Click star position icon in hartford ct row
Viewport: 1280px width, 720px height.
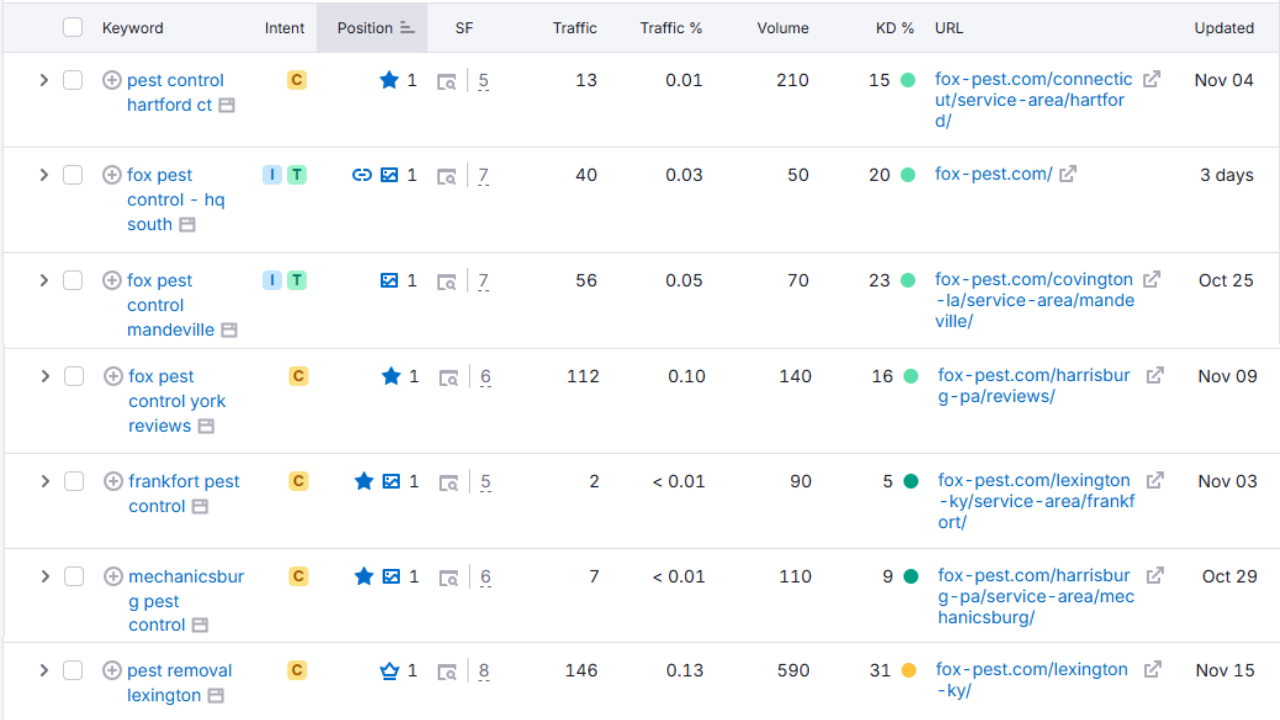(389, 80)
